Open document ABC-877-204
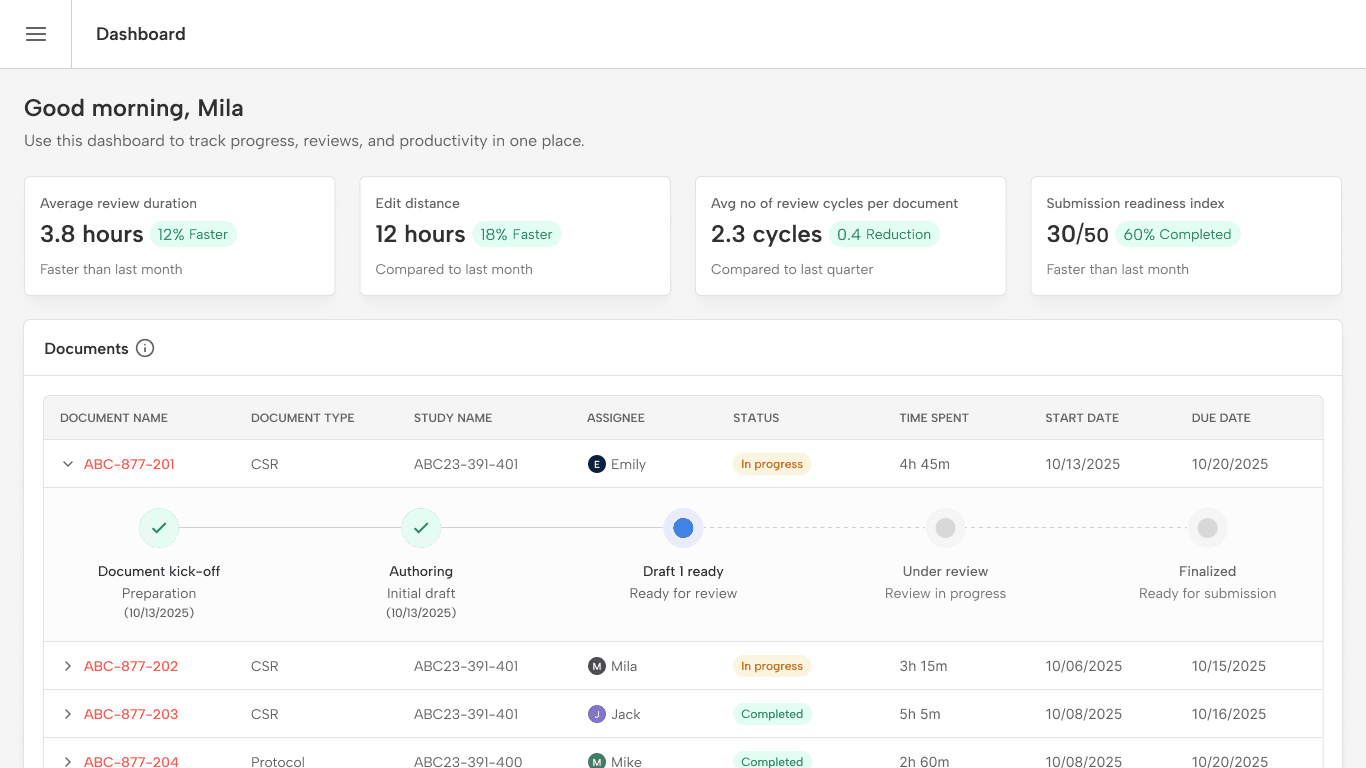The width and height of the screenshot is (1366, 768). click(x=131, y=761)
